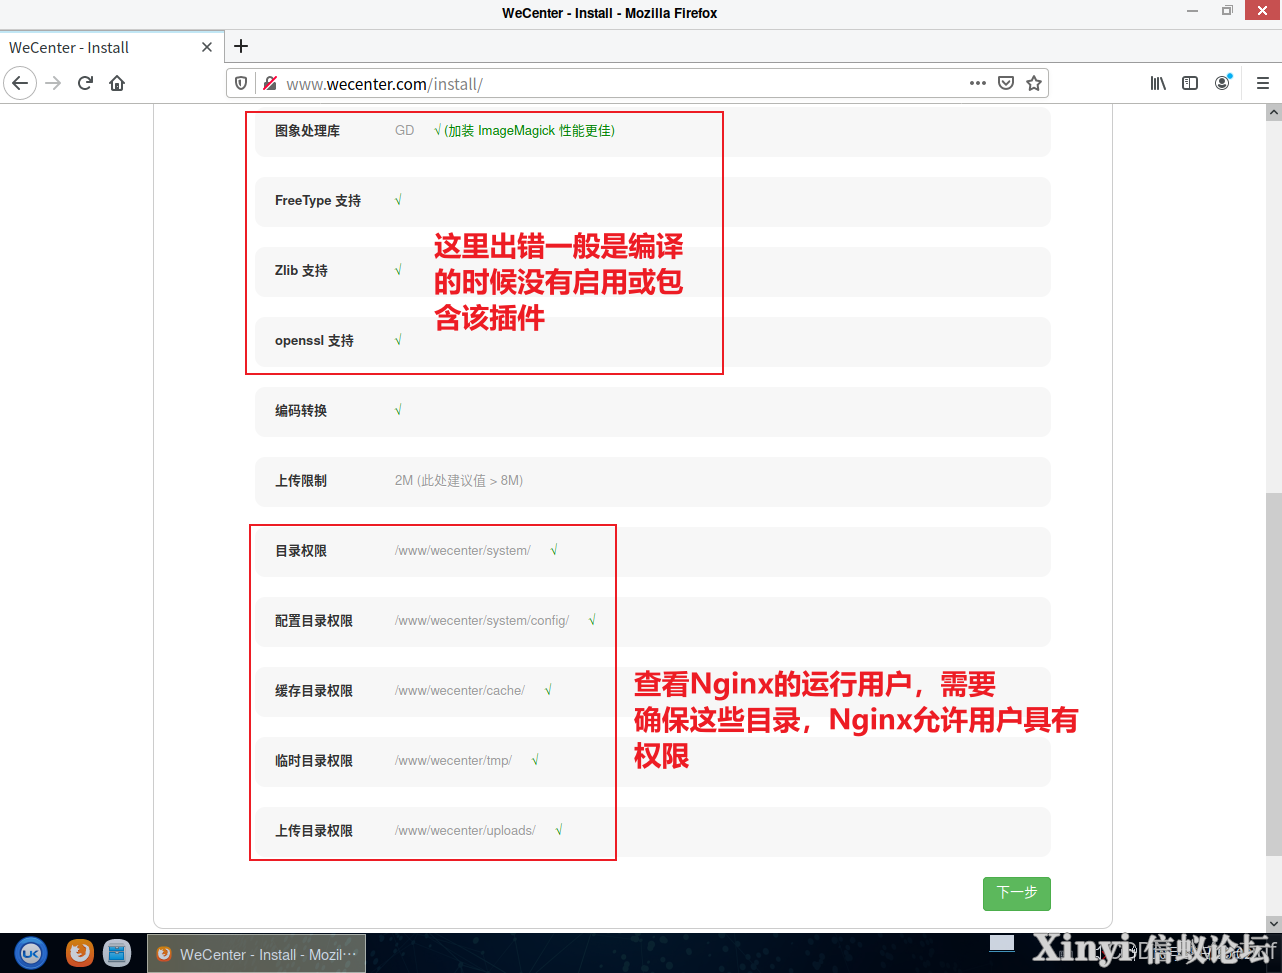
Task: Click the page vertical scrollbar thumb
Action: [x=1273, y=674]
